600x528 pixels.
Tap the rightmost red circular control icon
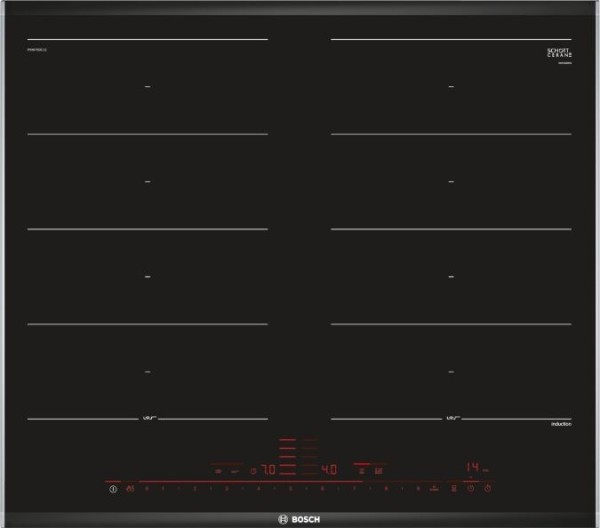coord(487,489)
